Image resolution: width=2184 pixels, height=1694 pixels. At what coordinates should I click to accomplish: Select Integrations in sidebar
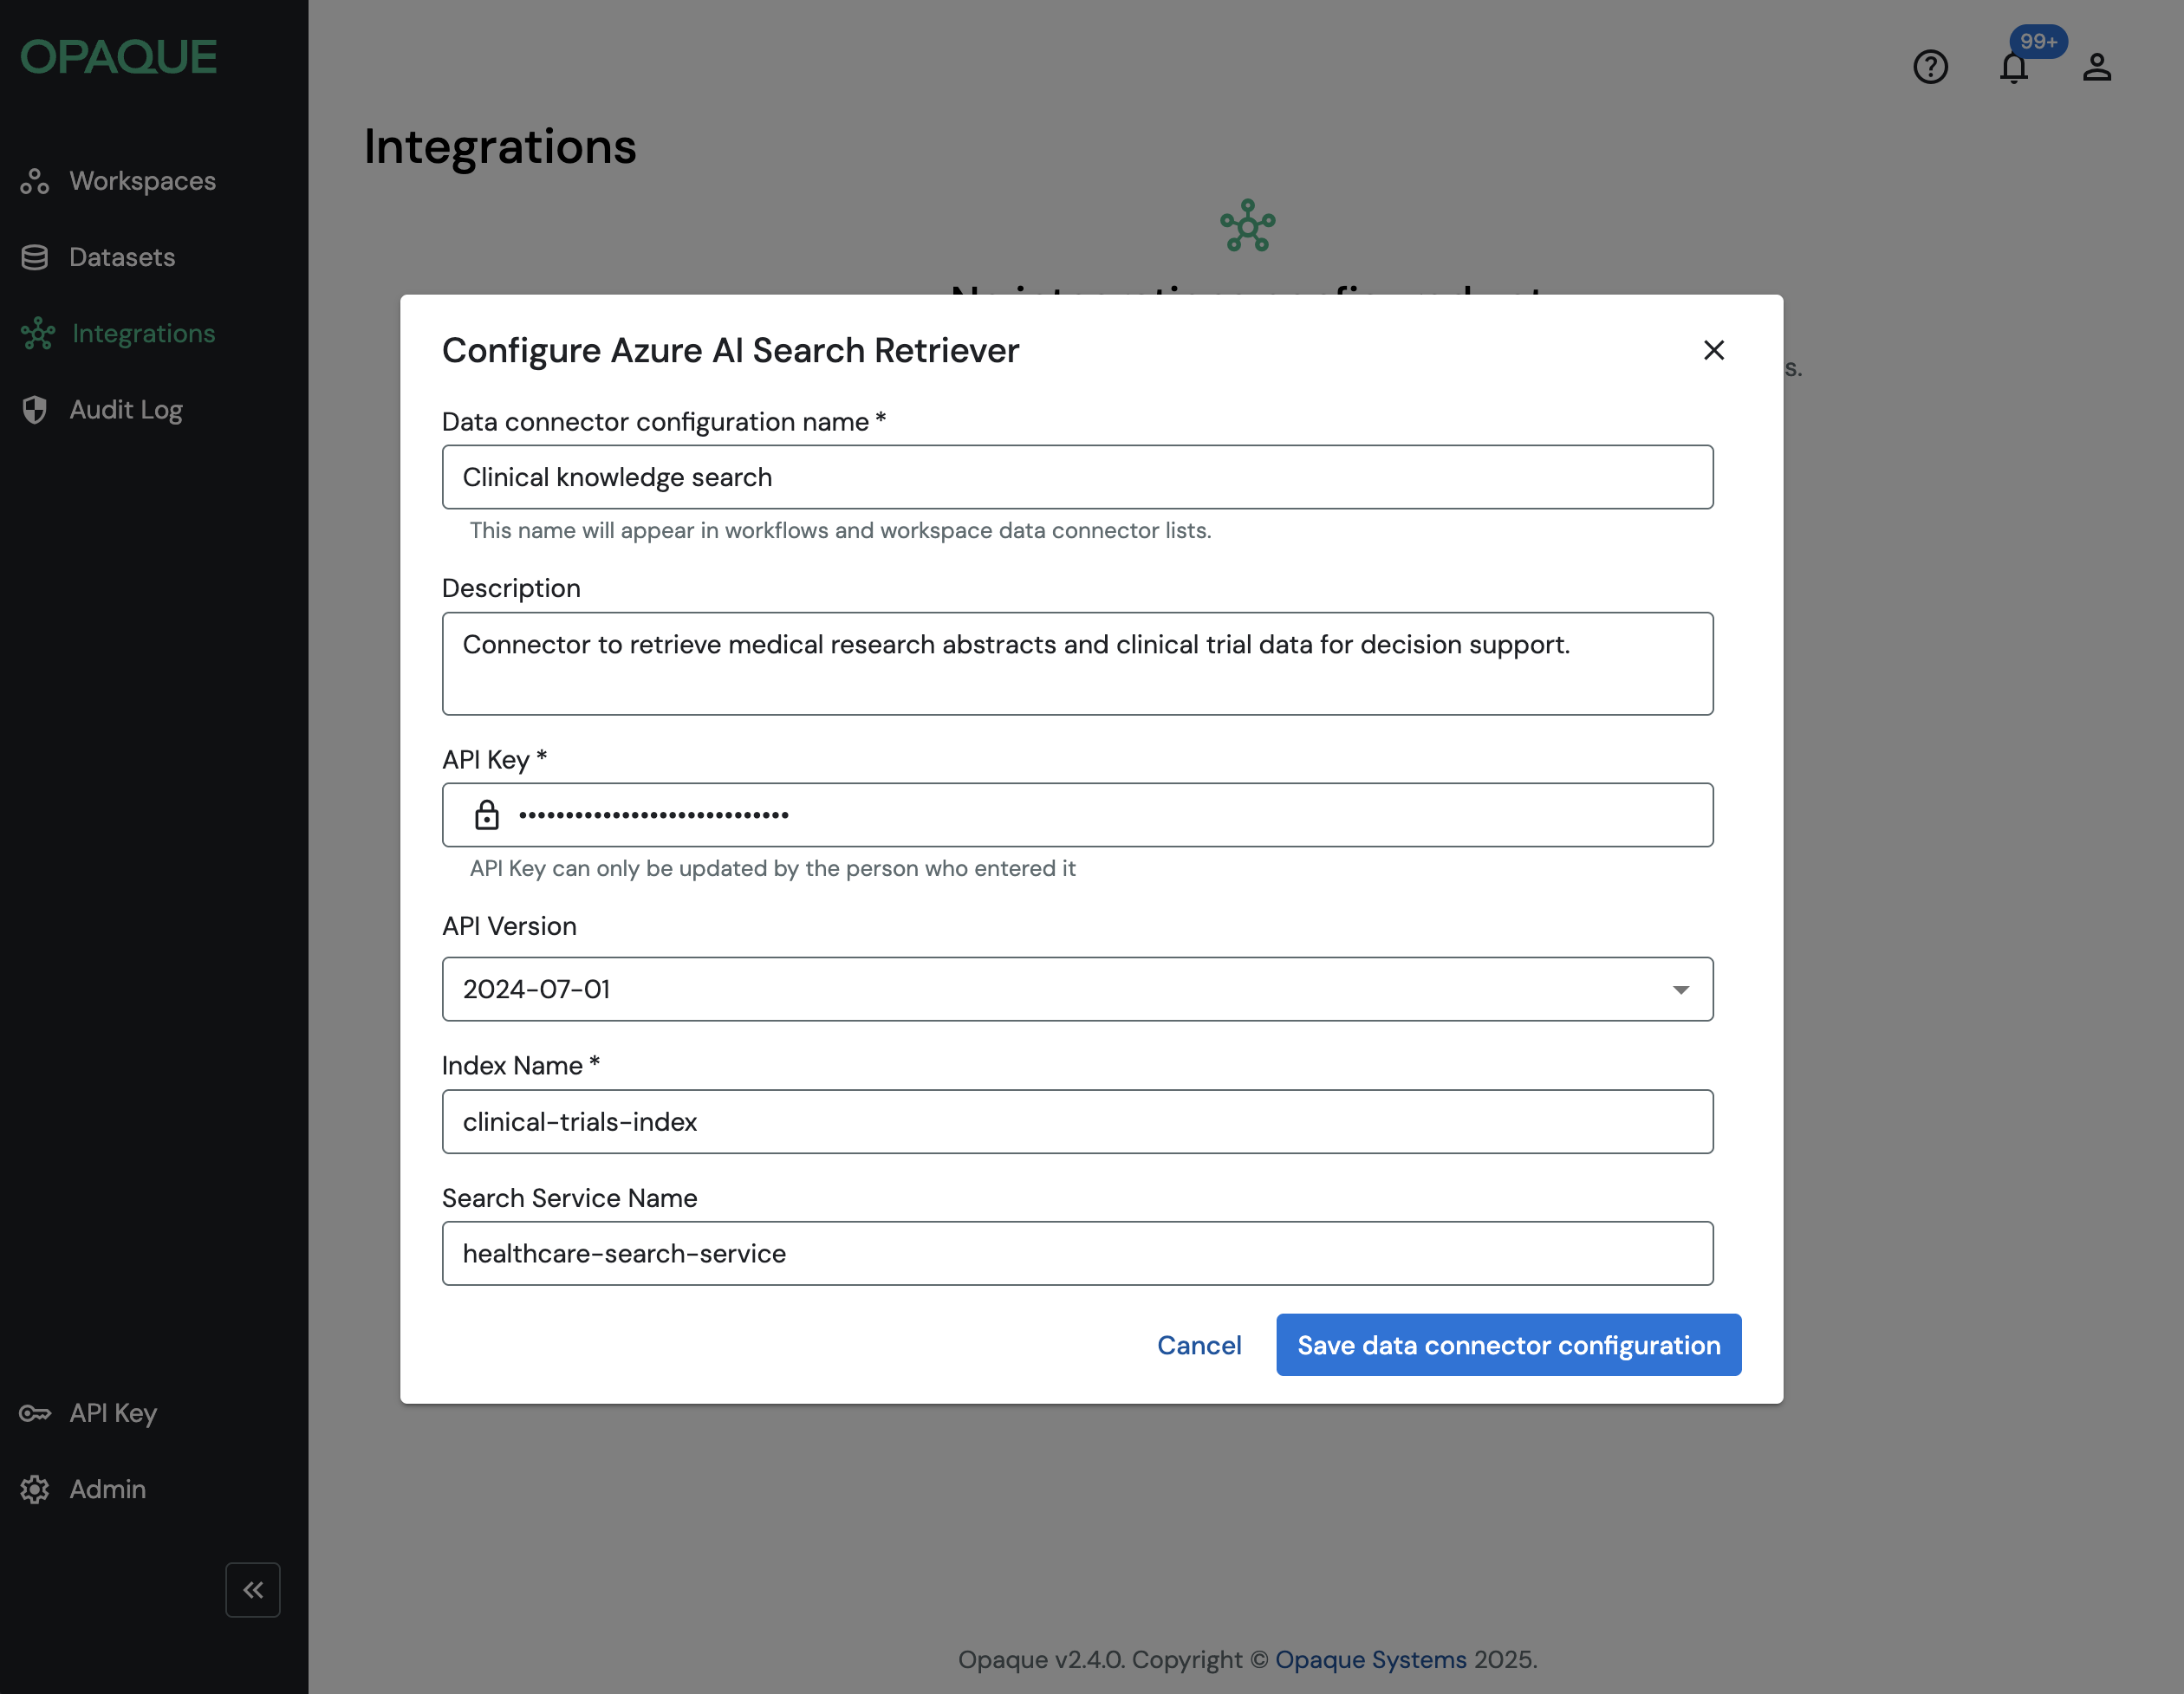(143, 333)
